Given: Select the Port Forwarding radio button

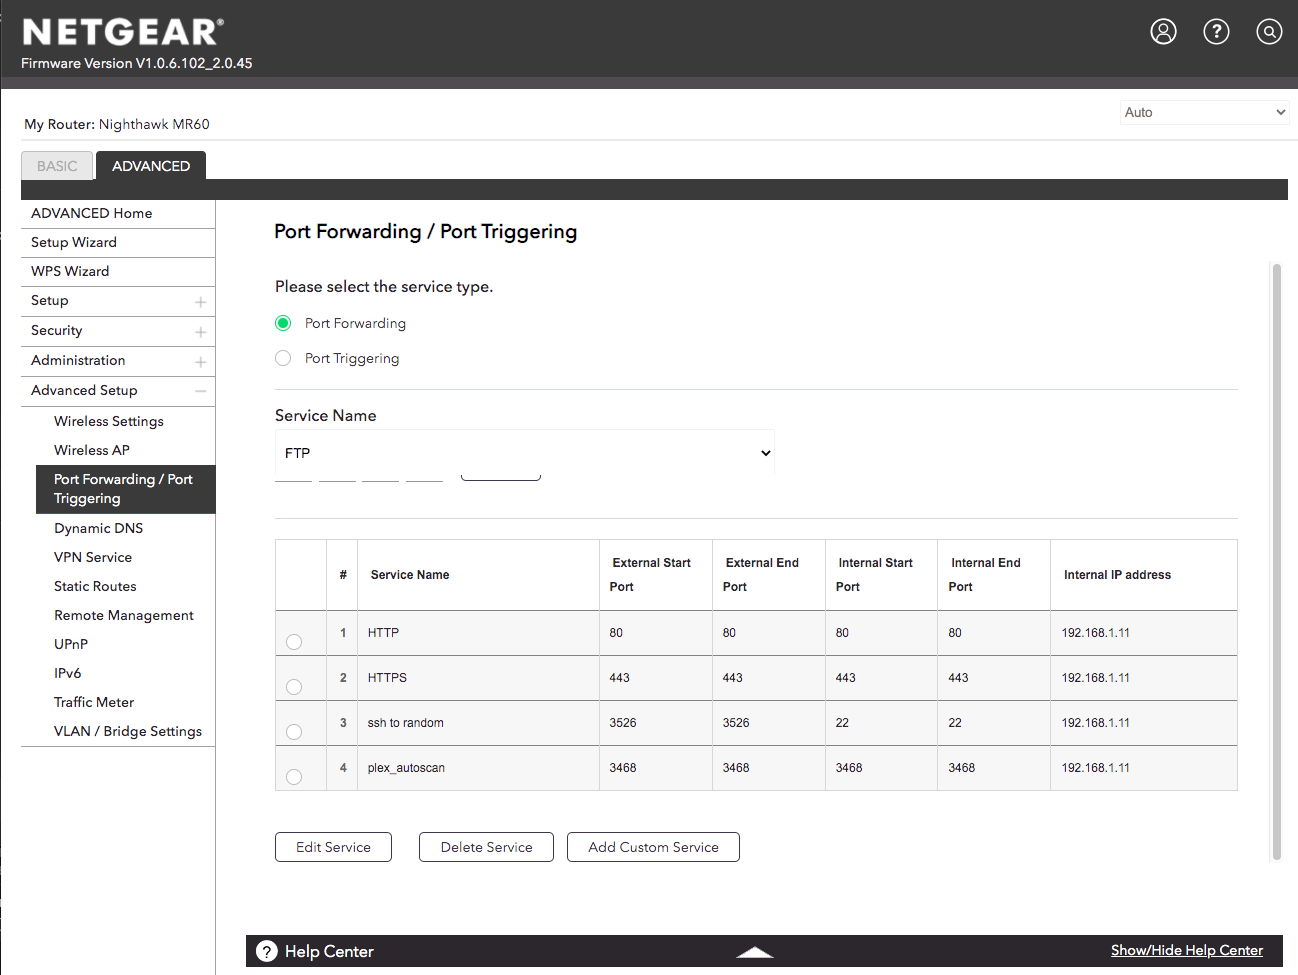Looking at the screenshot, I should point(283,323).
